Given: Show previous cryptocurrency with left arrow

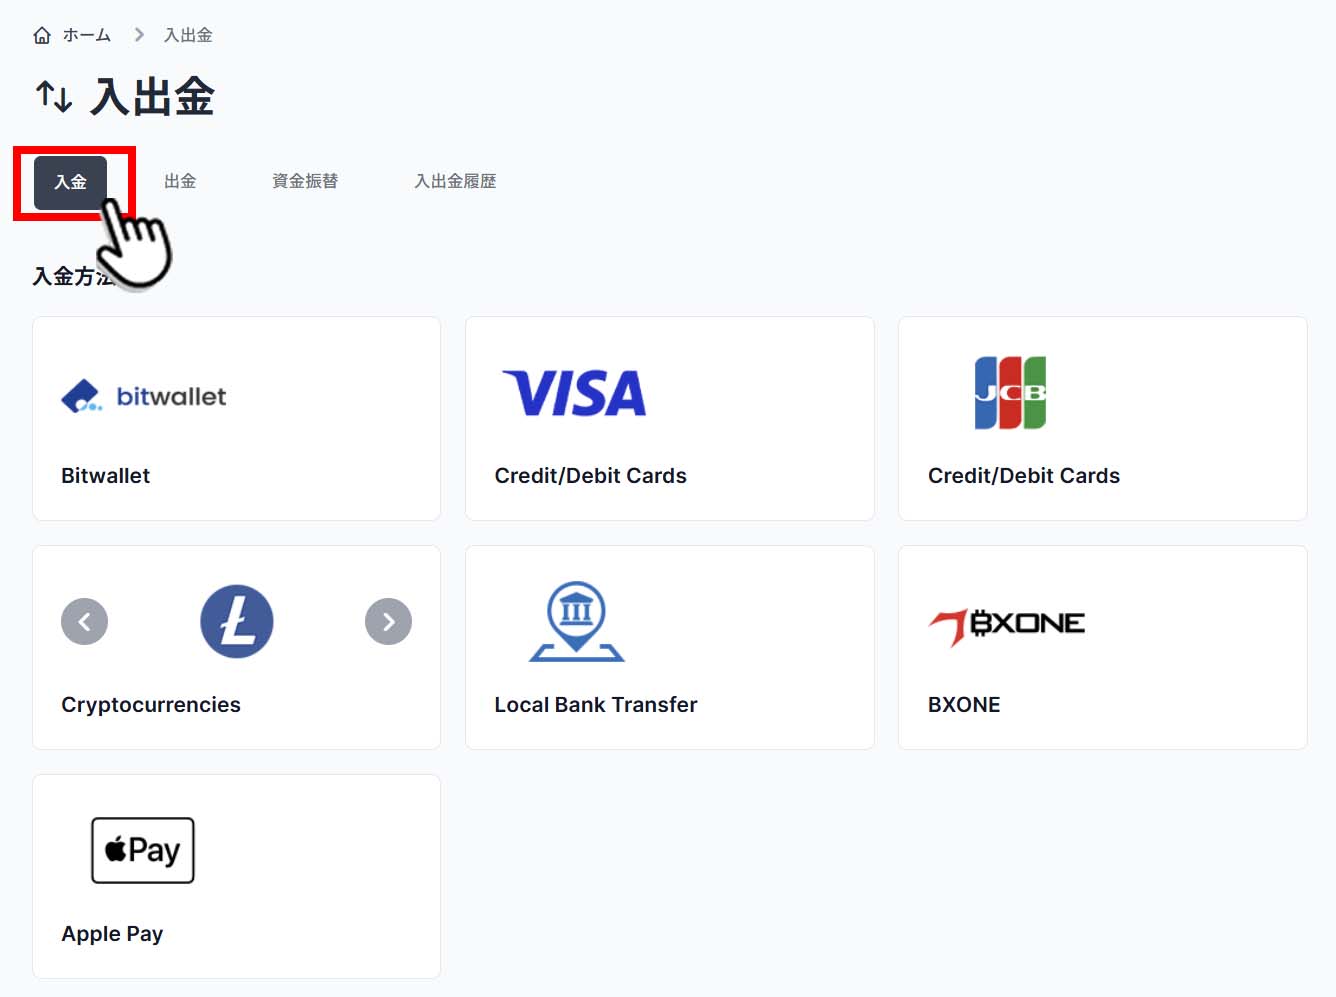Looking at the screenshot, I should pos(85,622).
